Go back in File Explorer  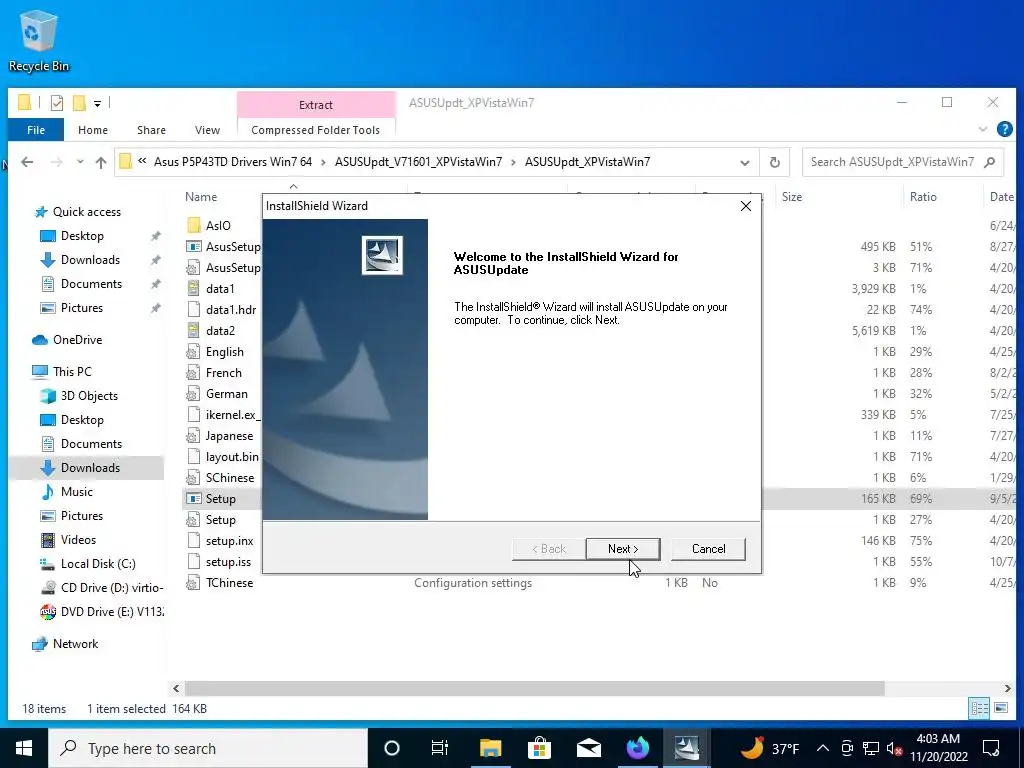(x=27, y=162)
